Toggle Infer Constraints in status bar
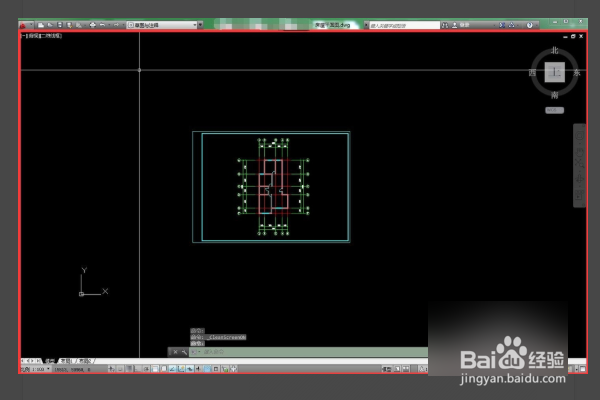The height and width of the screenshot is (400, 600). click(x=111, y=369)
